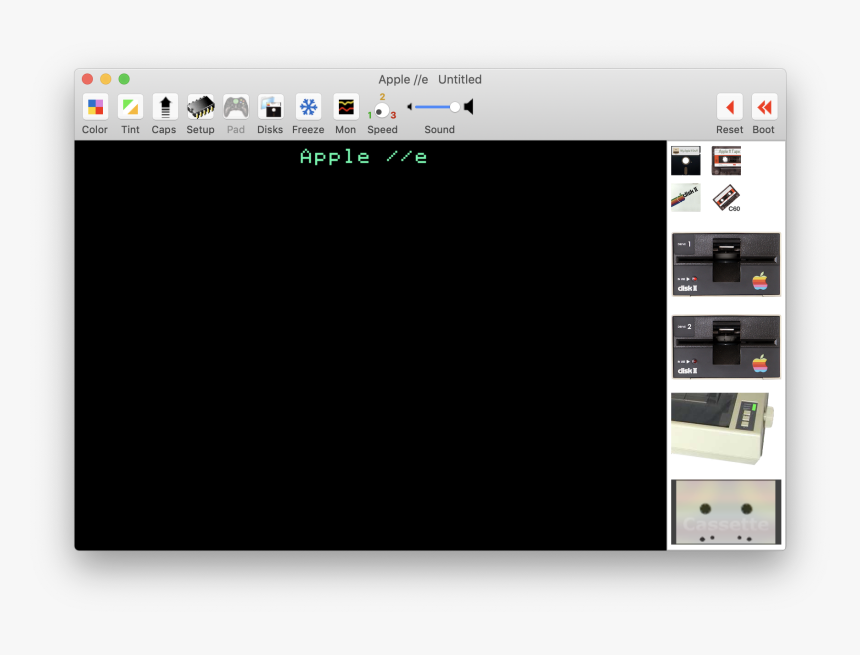Screen dimensions: 860x655
Task: Select the My Apple II Stuff floppy disk
Action: (685, 159)
